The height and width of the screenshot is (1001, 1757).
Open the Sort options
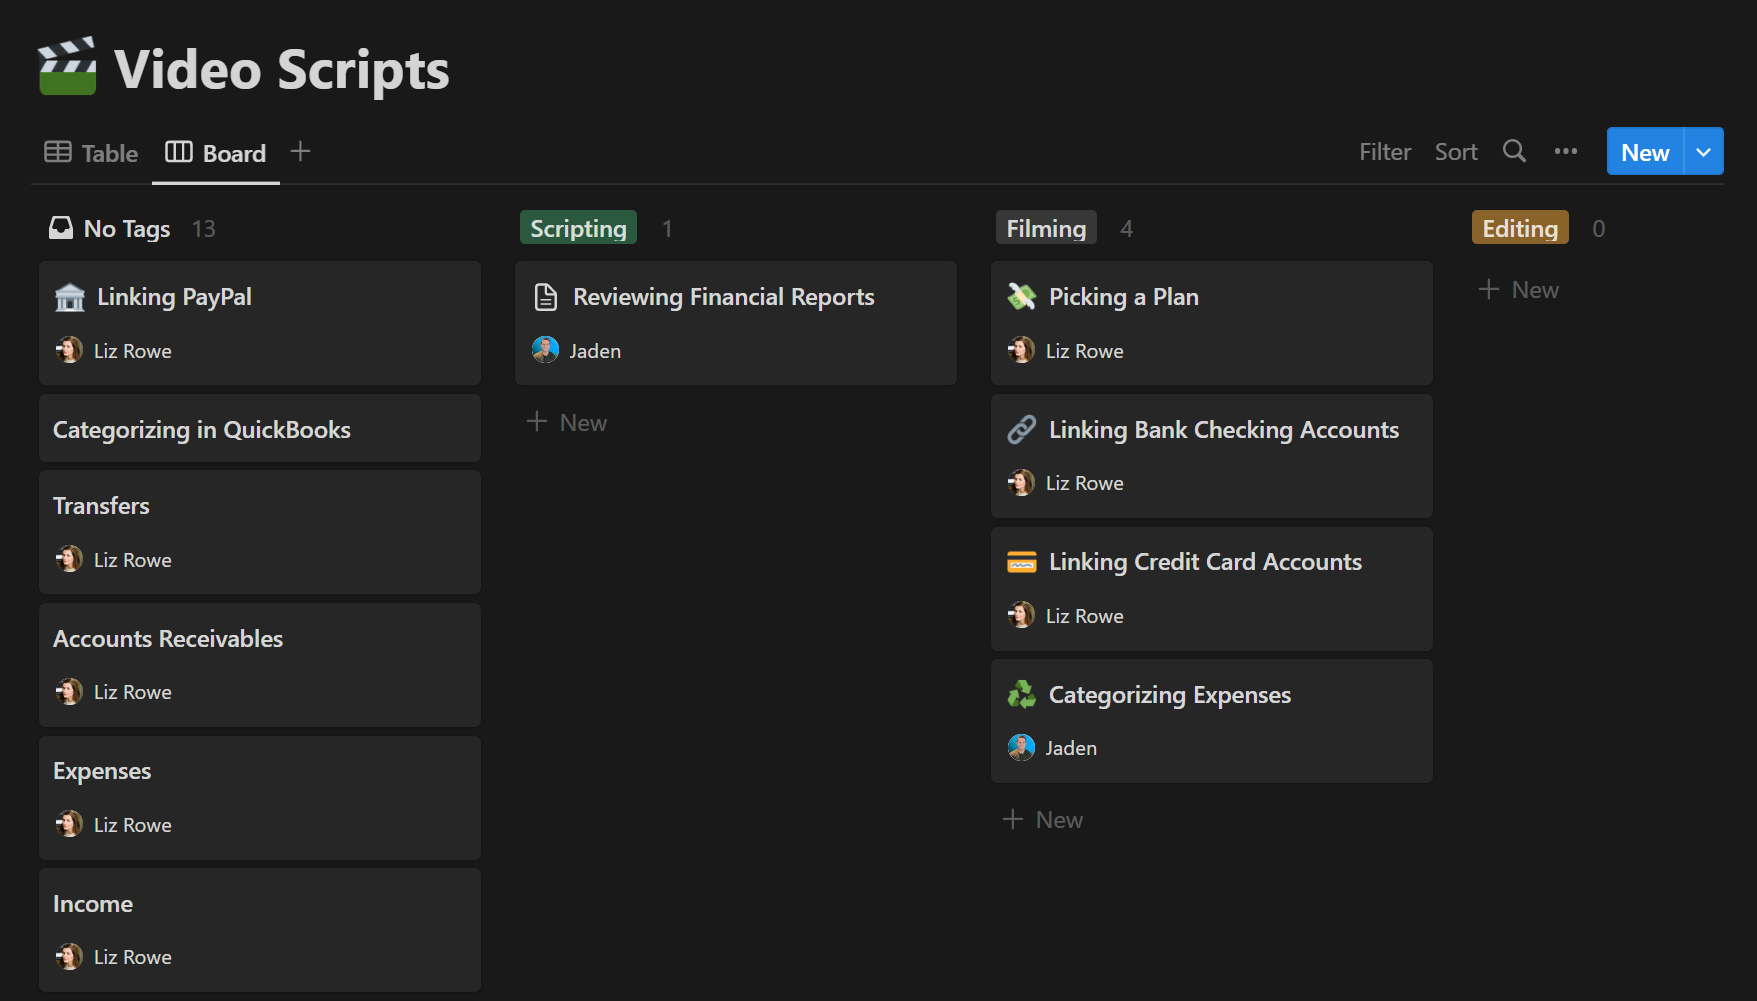tap(1455, 152)
